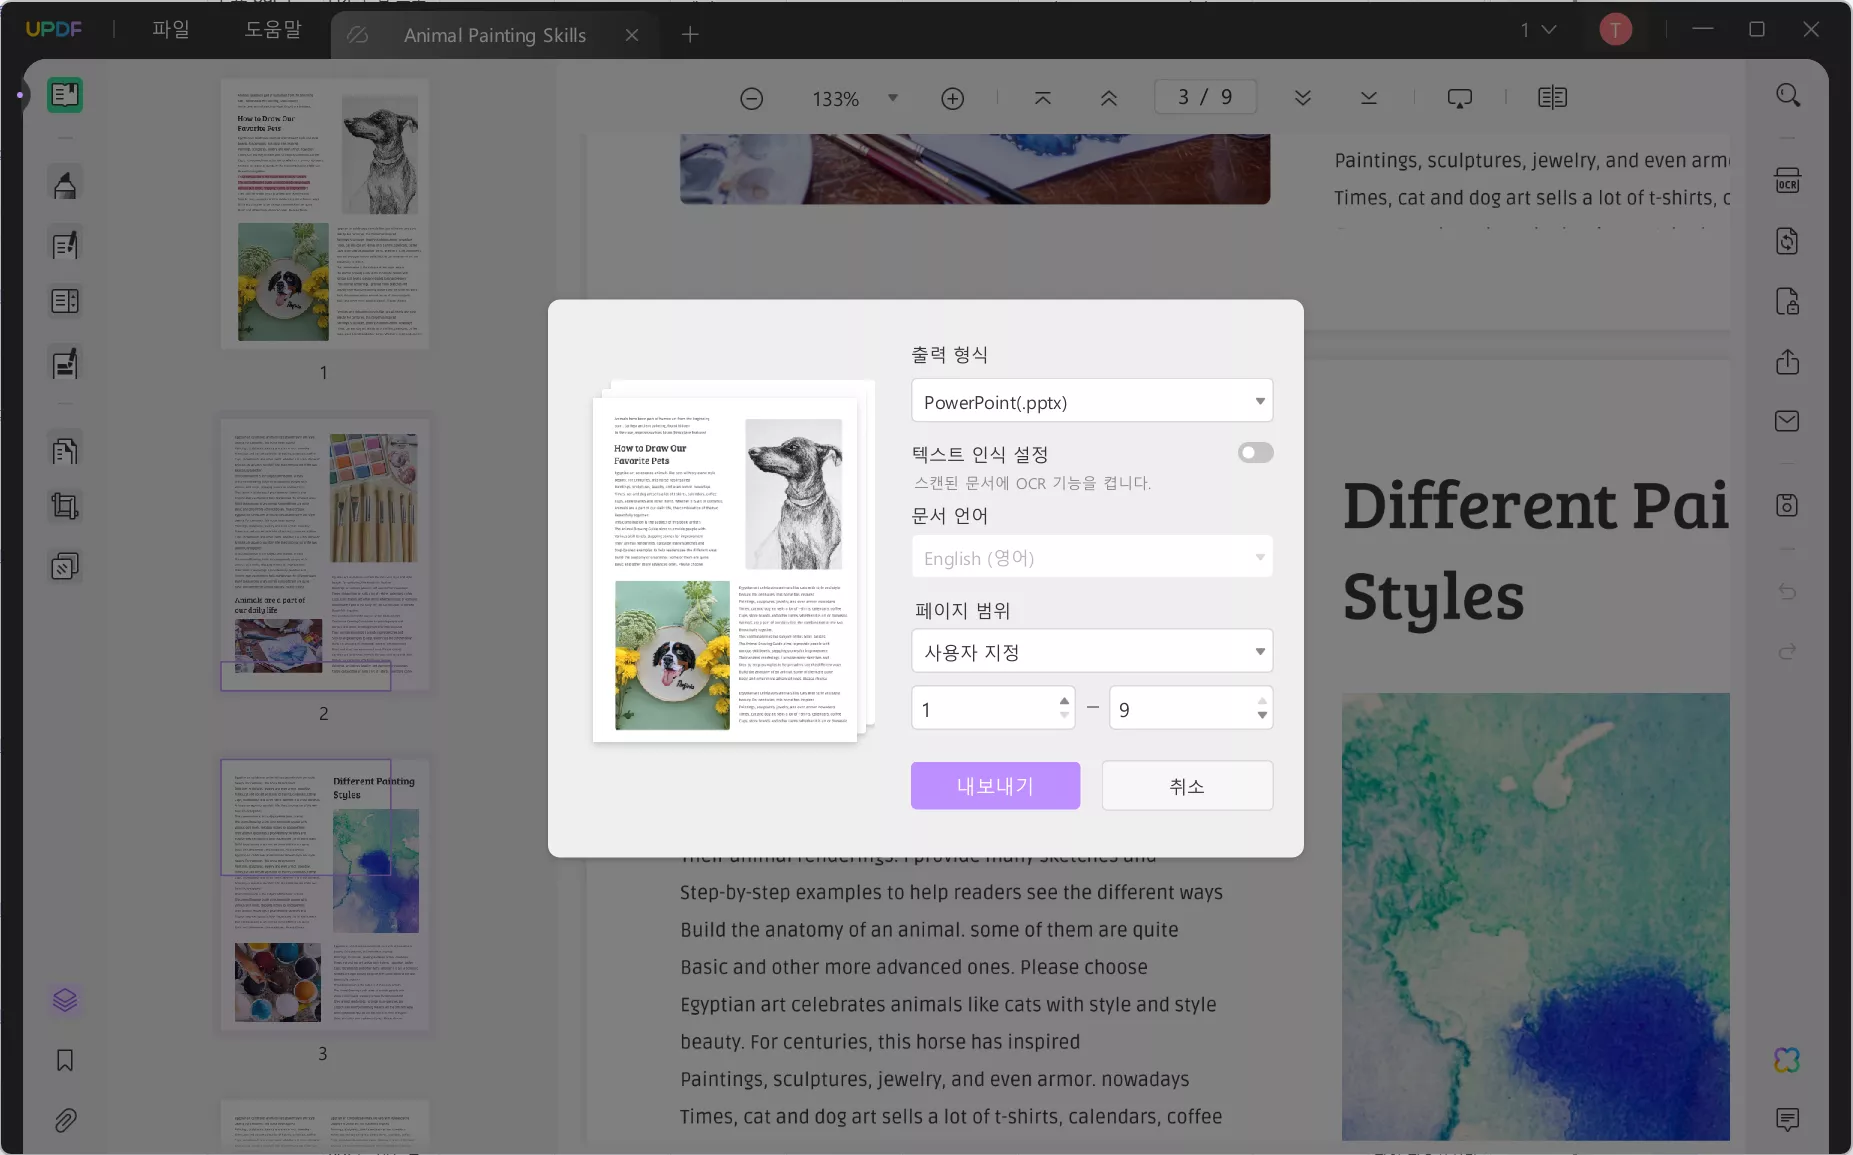
Task: Click the Redo arrow in right sidebar
Action: pos(1788,652)
